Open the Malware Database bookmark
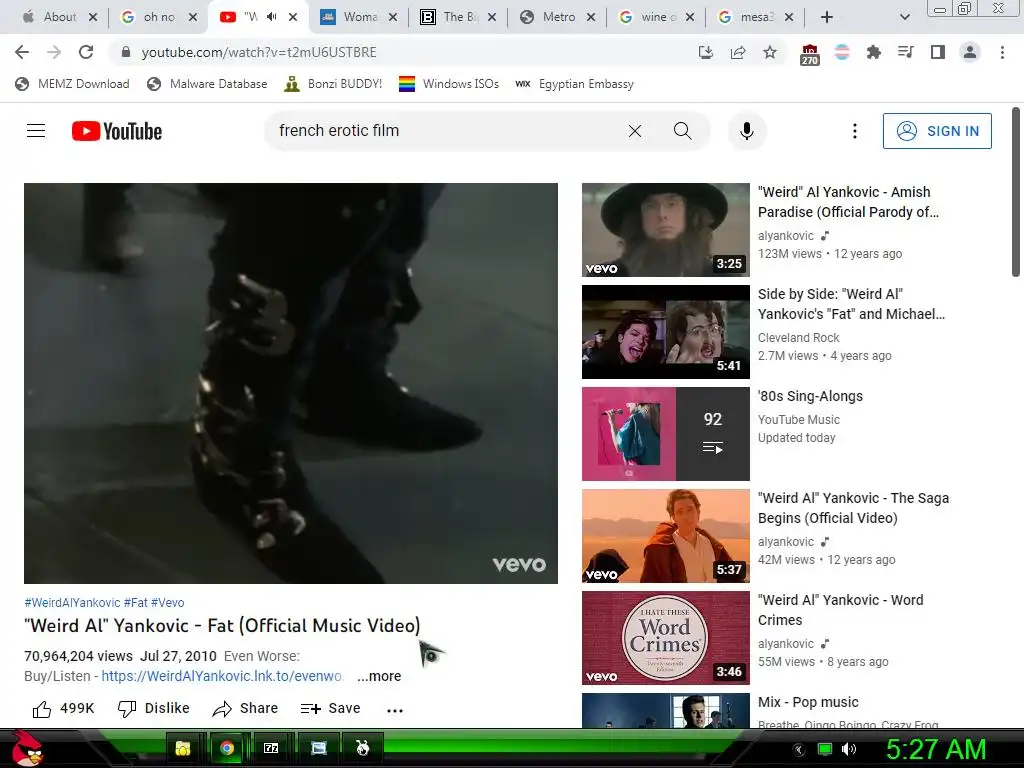The height and width of the screenshot is (768, 1024). pos(207,84)
